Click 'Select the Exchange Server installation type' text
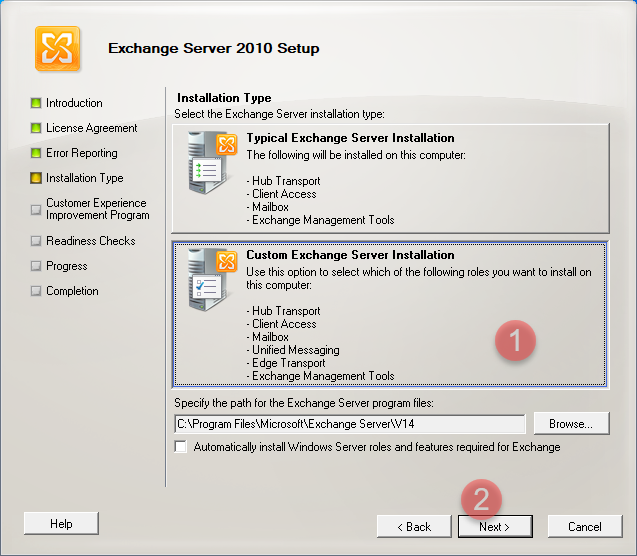This screenshot has width=637, height=556. coord(280,114)
